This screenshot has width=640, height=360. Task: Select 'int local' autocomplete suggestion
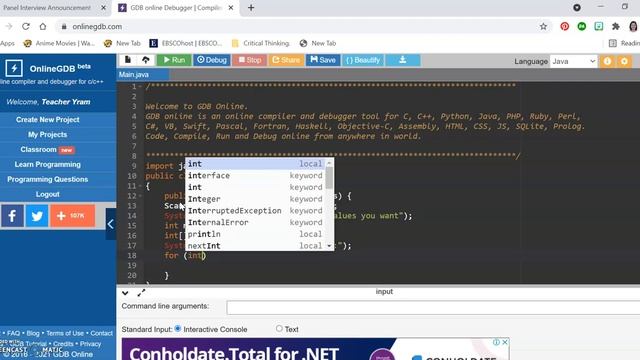pos(256,164)
